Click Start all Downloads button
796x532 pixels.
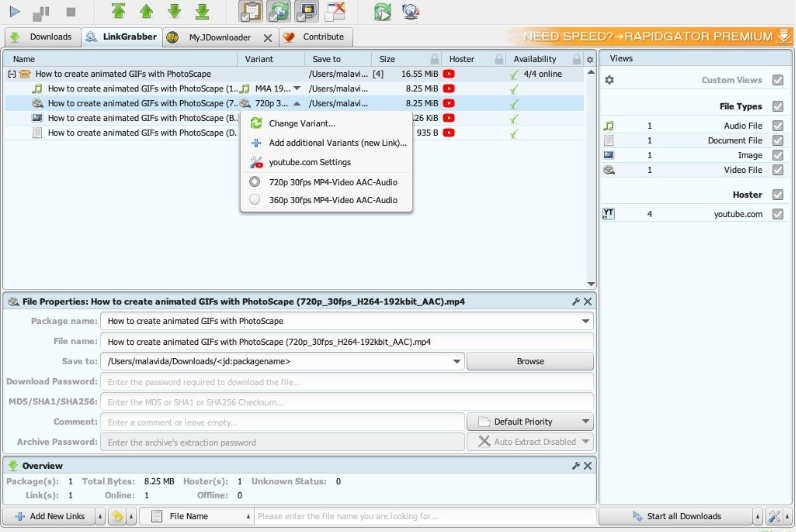[676, 516]
